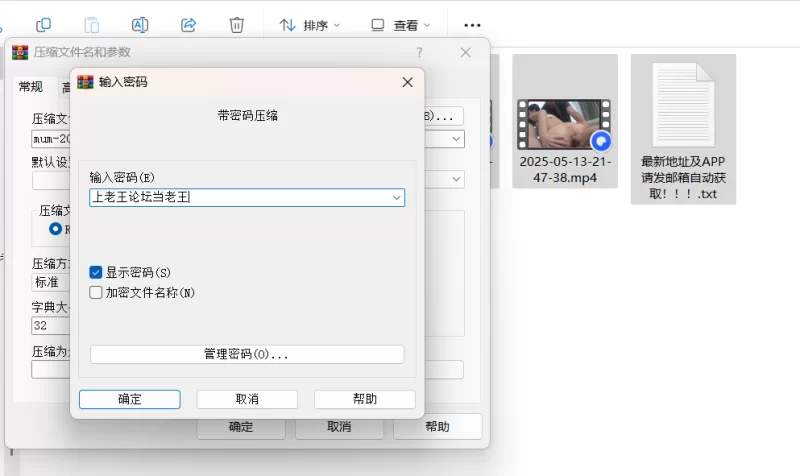Click WinRAR icon in 压缩文件名和参数 title bar
800x476 pixels.
[20, 52]
